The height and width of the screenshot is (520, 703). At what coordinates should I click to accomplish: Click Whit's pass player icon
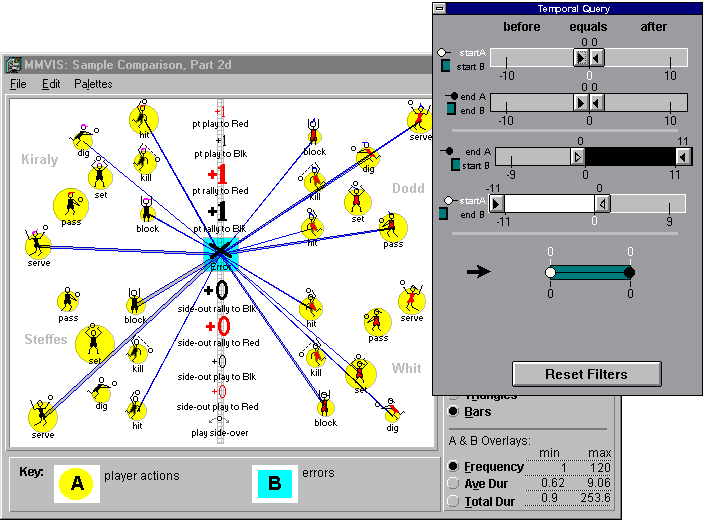point(378,321)
